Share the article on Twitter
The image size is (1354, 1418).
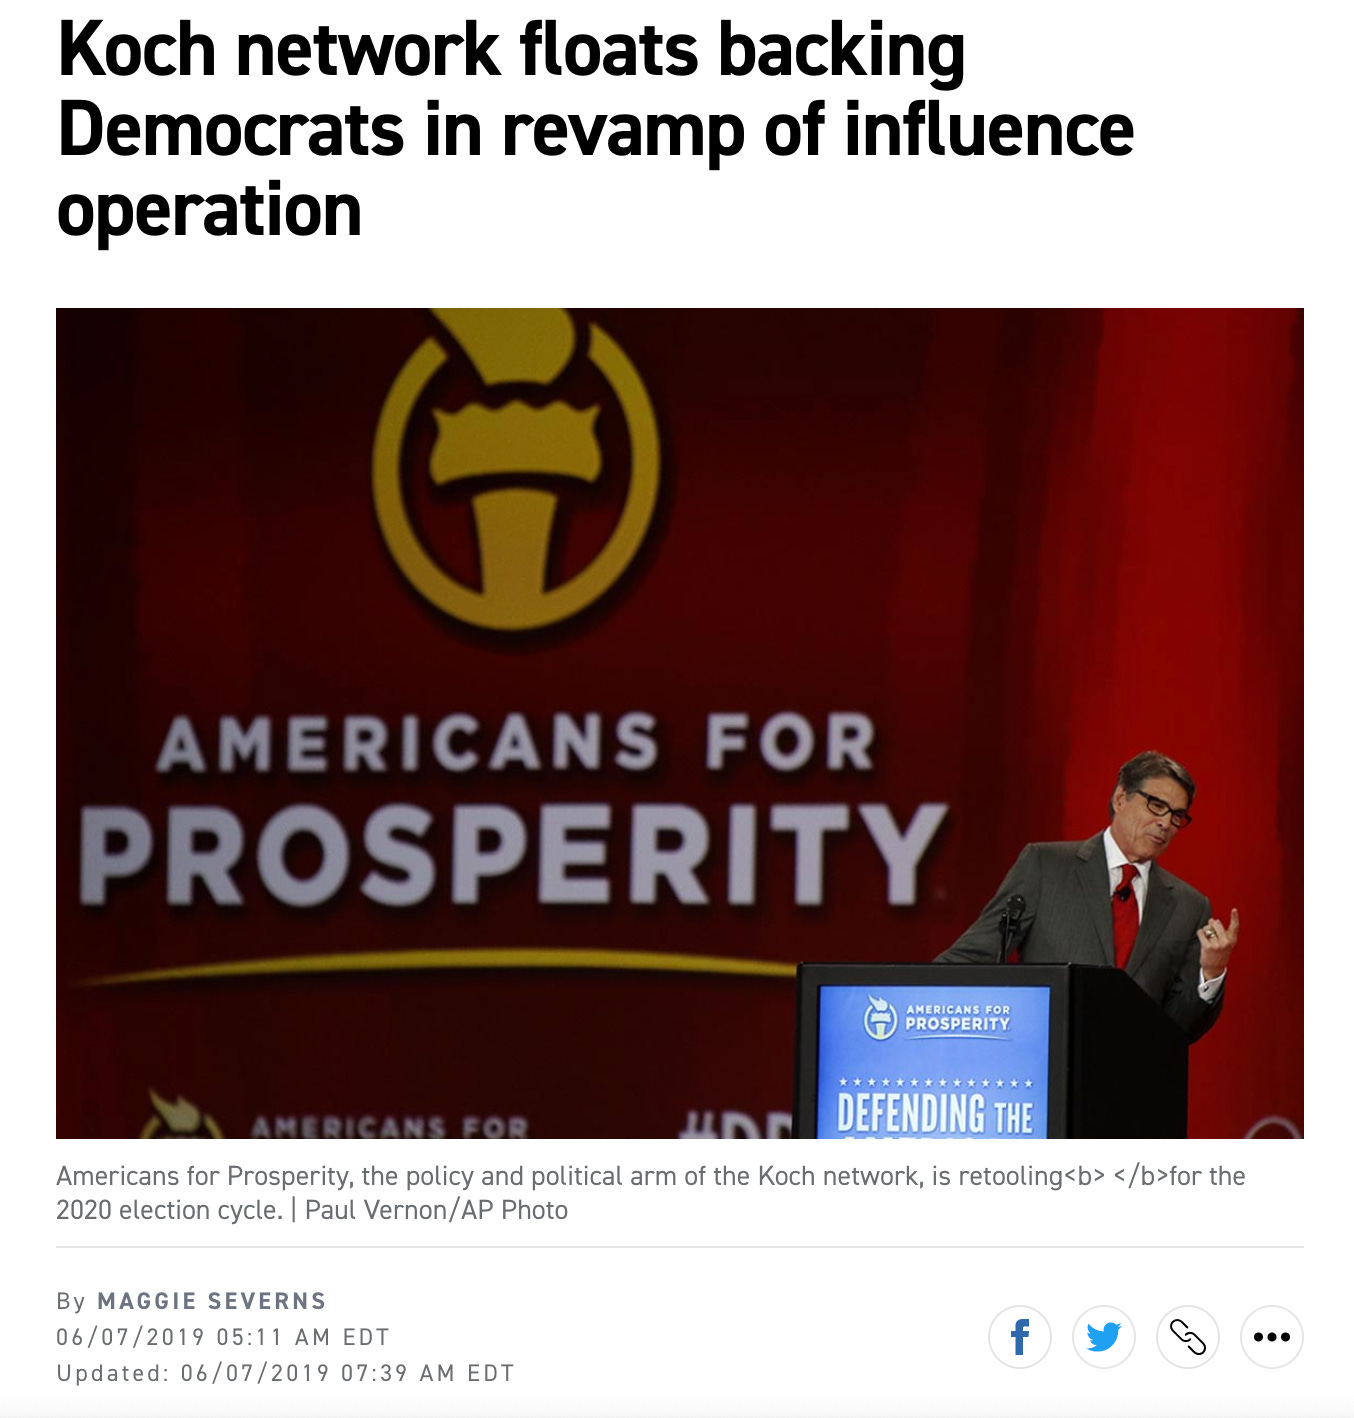click(x=1103, y=1336)
